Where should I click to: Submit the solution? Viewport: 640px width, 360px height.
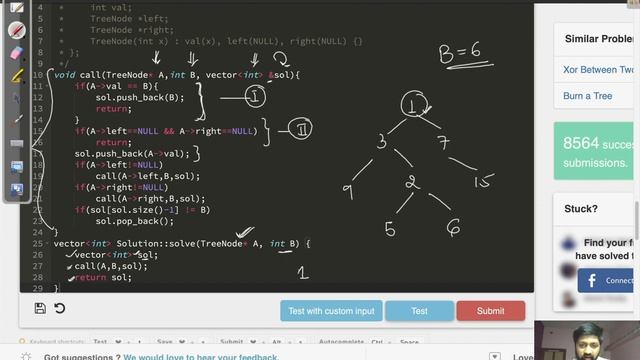[490, 311]
